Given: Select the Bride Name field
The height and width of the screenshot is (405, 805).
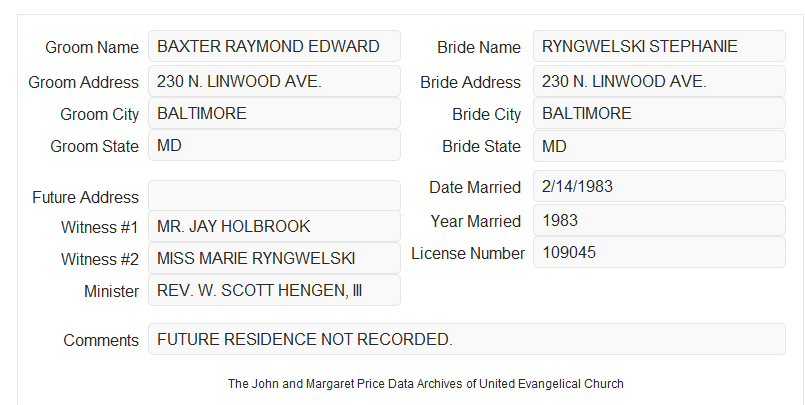Looking at the screenshot, I should (x=659, y=46).
